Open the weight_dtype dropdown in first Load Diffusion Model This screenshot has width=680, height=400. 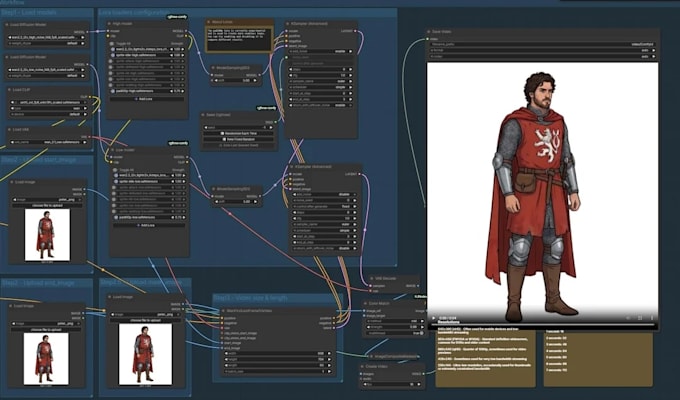click(46, 43)
